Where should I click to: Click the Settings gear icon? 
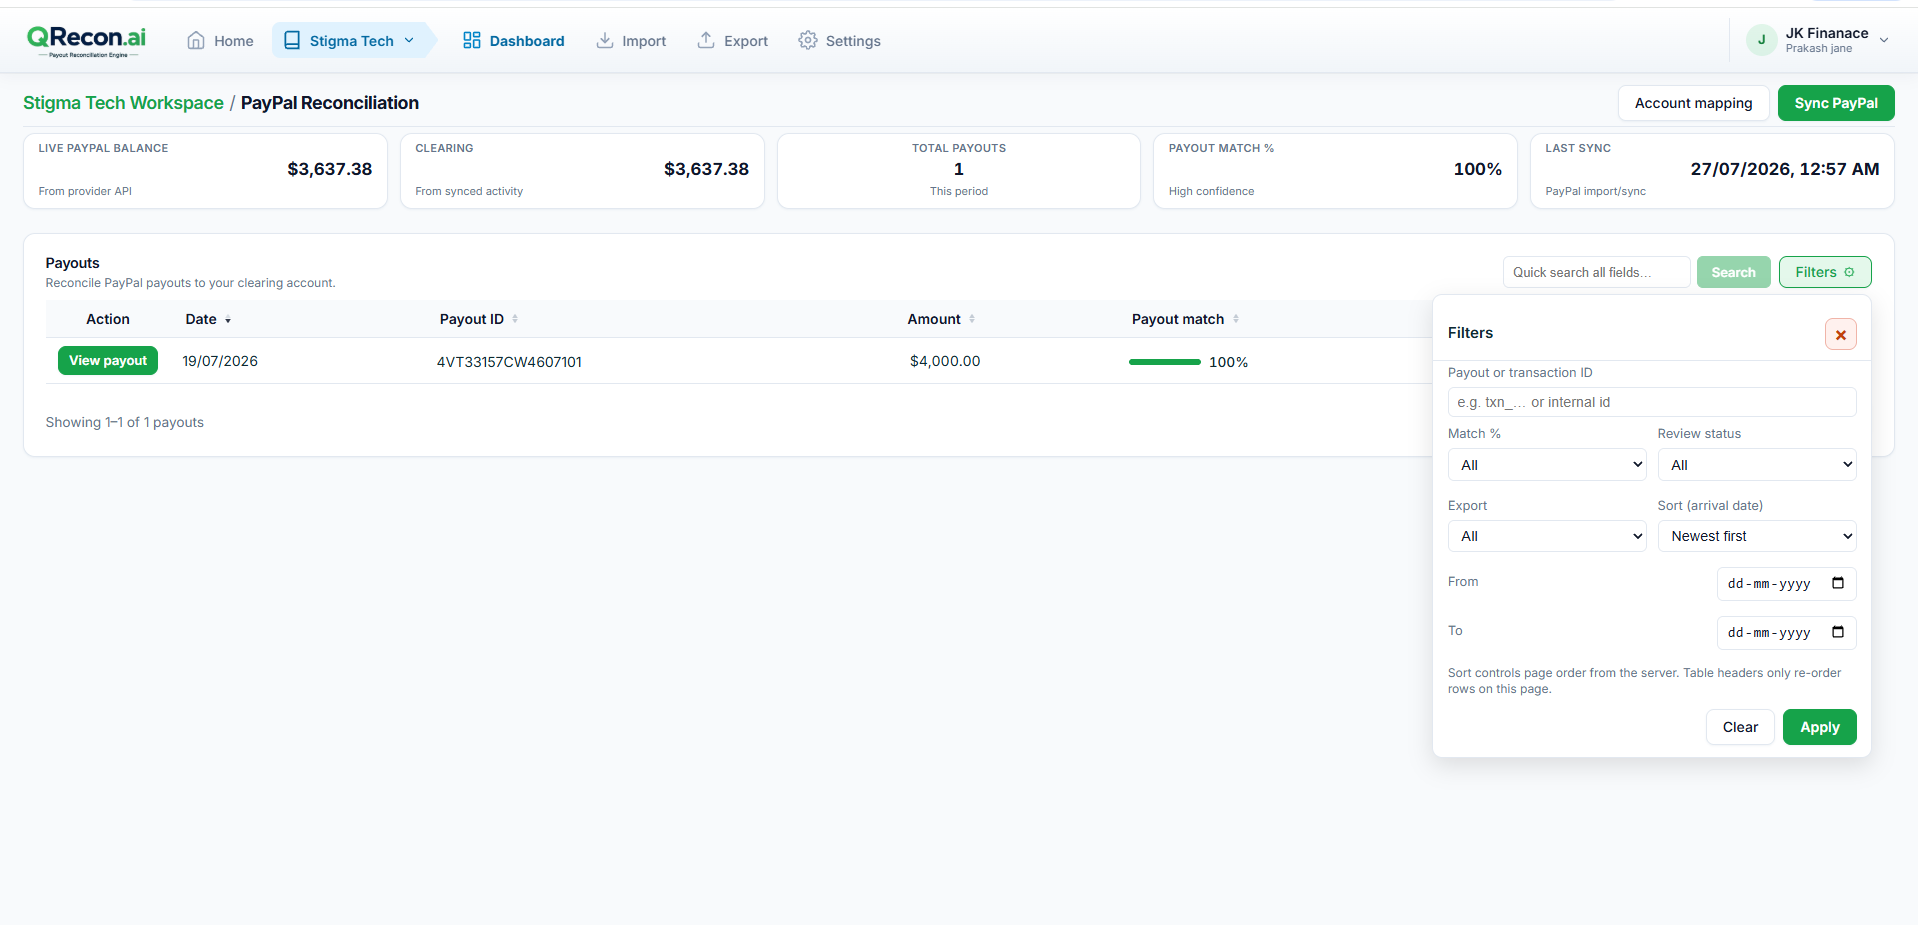[x=808, y=40]
